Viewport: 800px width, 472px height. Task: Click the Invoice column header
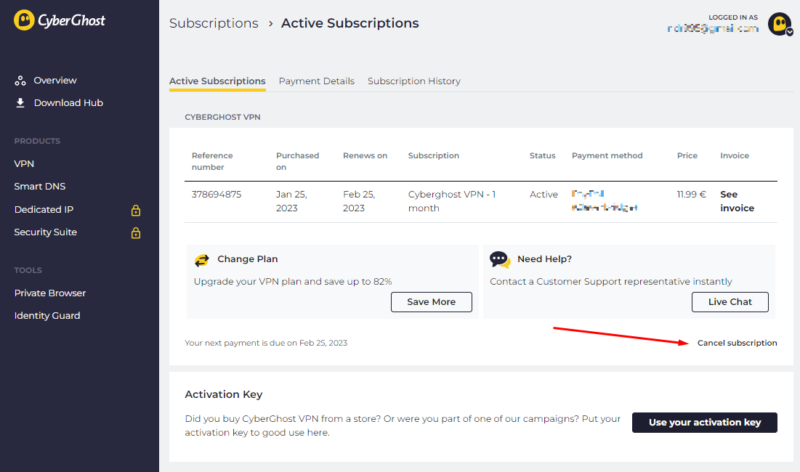(x=735, y=156)
